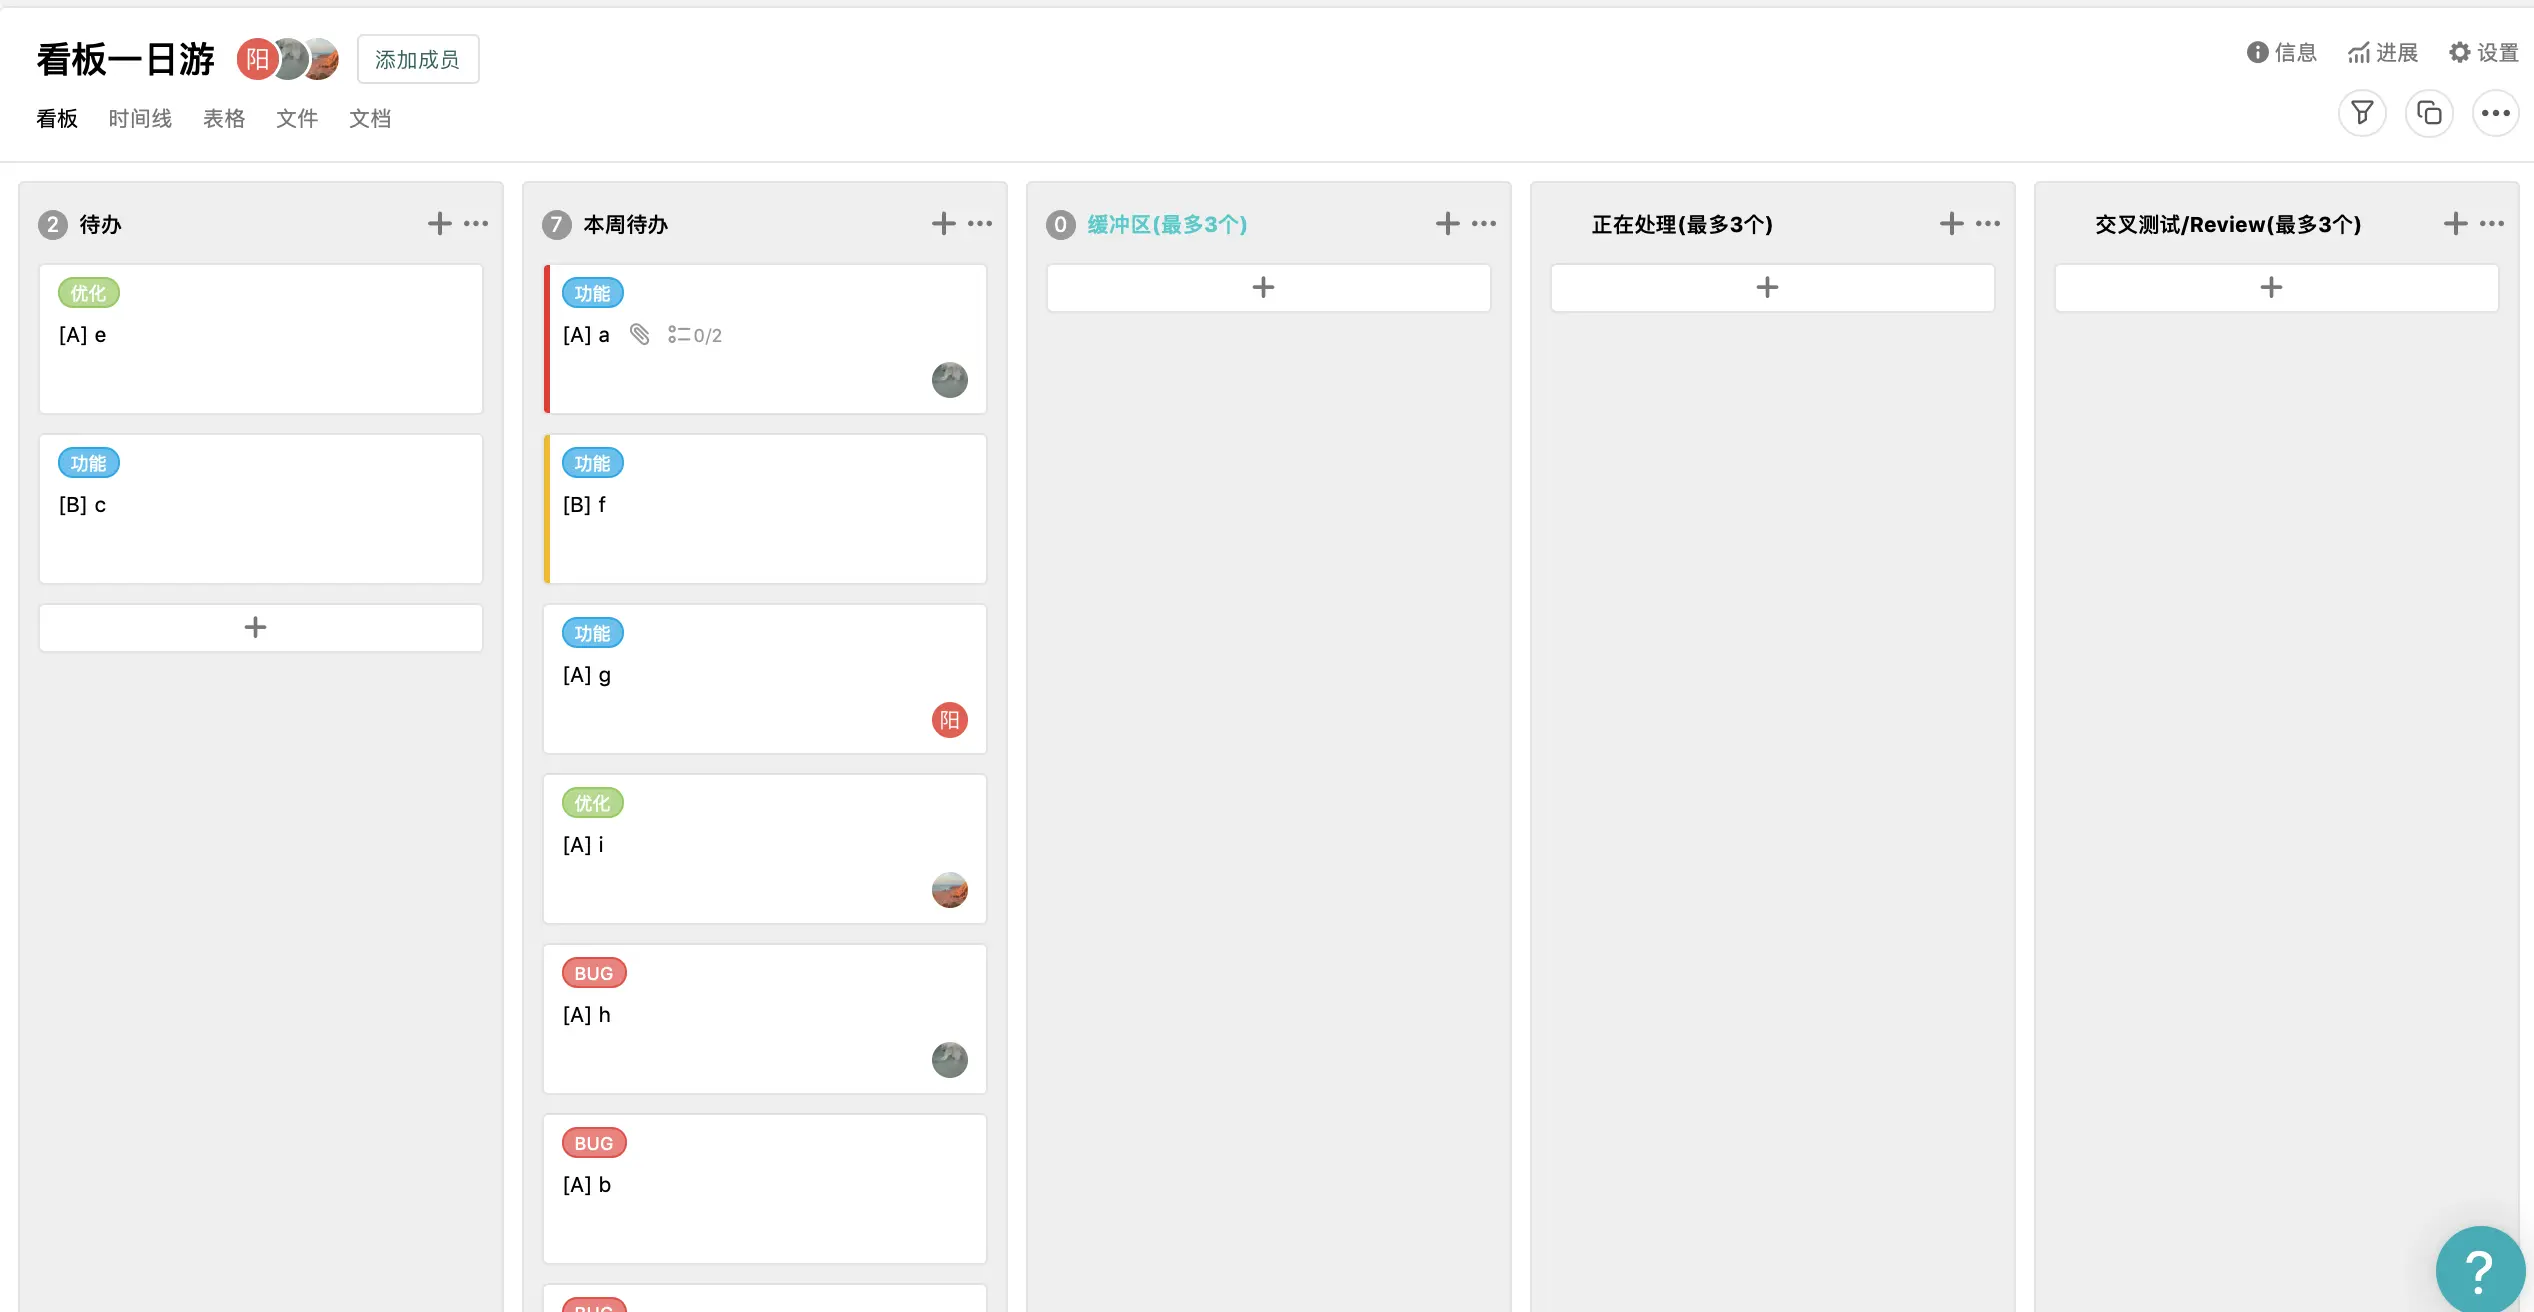Expand the 缓冲区 column options menu
The width and height of the screenshot is (2534, 1312).
point(1484,224)
